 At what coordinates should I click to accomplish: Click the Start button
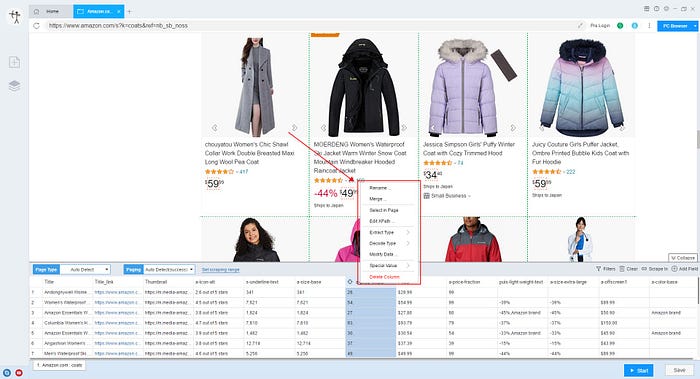coord(638,371)
